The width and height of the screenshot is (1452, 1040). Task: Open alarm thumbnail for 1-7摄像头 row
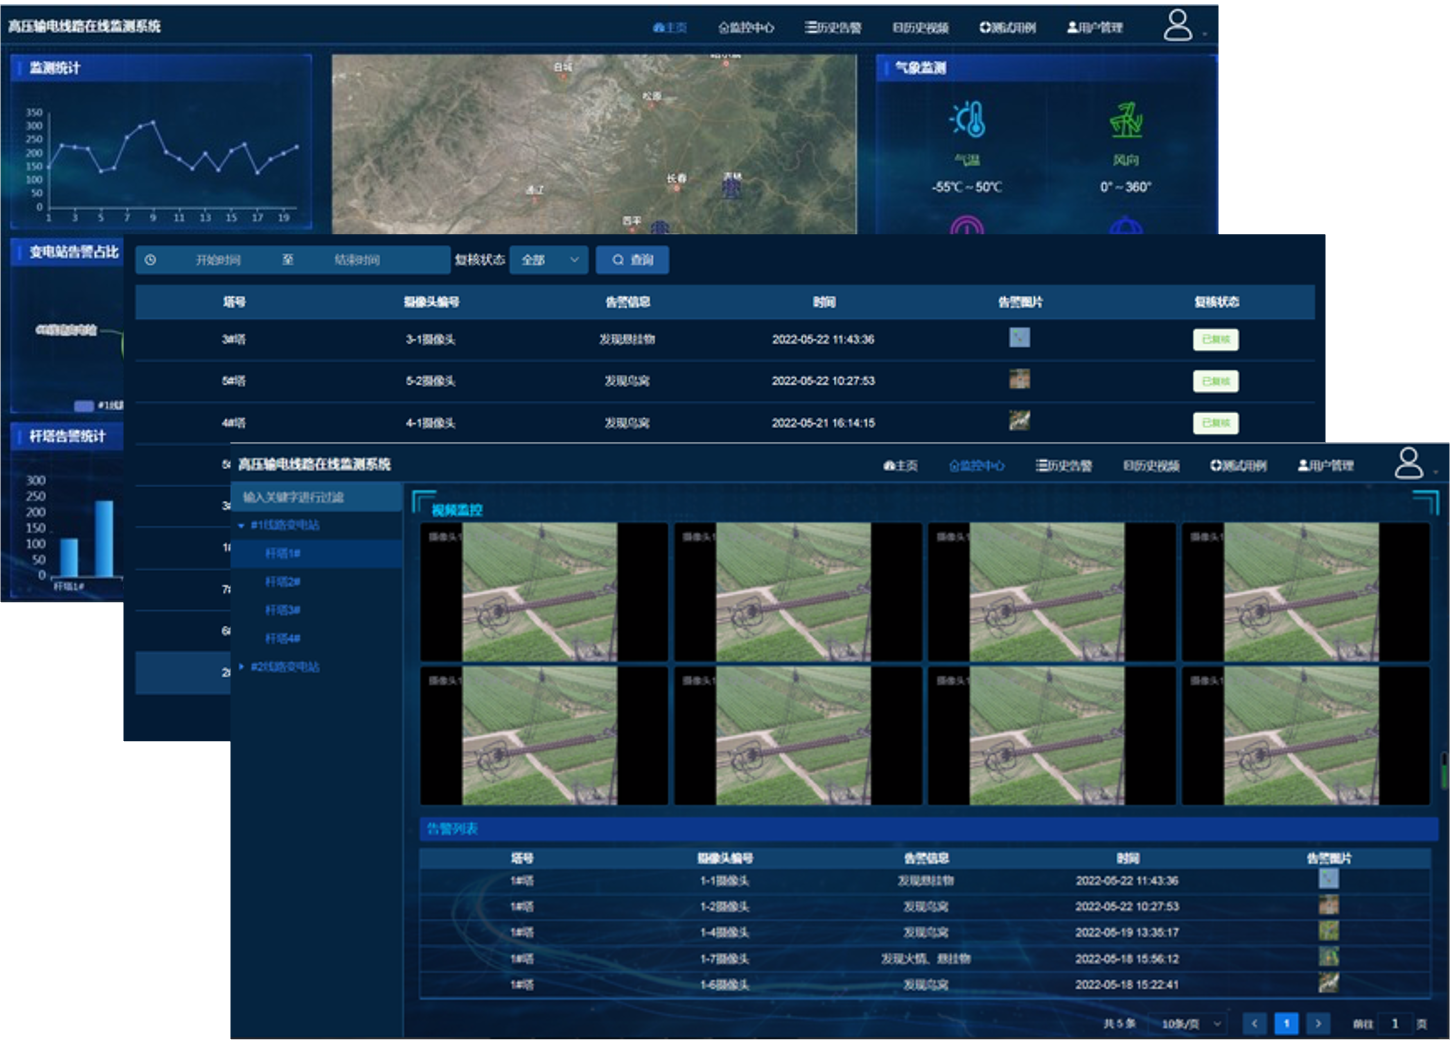click(x=1328, y=957)
